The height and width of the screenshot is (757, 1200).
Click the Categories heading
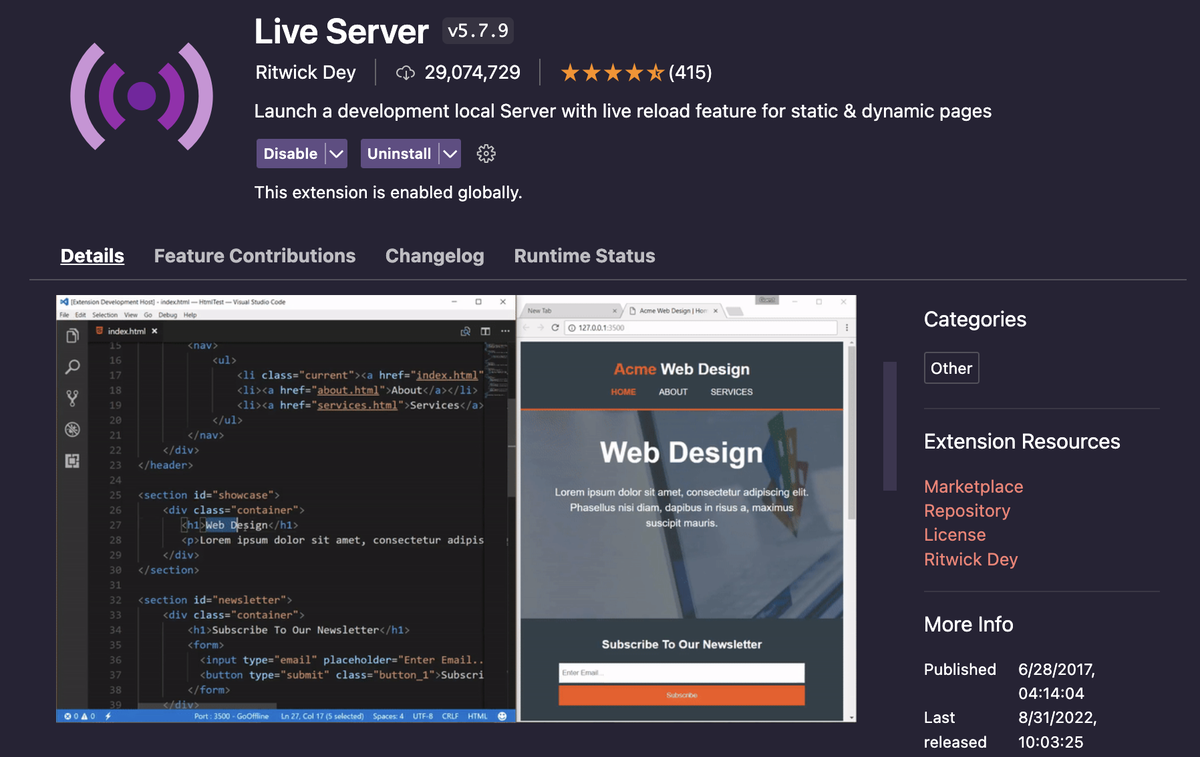pyautogui.click(x=975, y=319)
